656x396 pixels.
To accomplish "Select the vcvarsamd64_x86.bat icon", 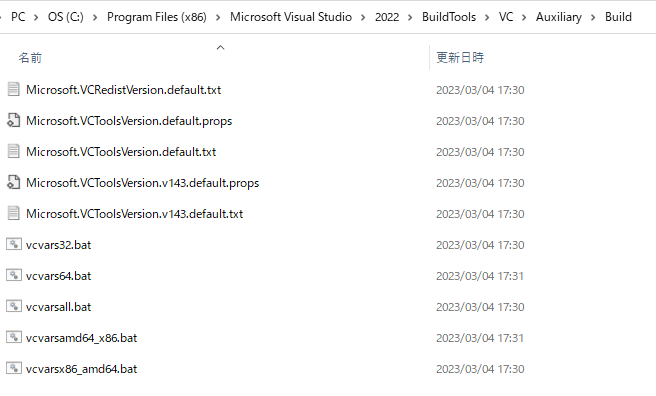I will click(x=13, y=337).
